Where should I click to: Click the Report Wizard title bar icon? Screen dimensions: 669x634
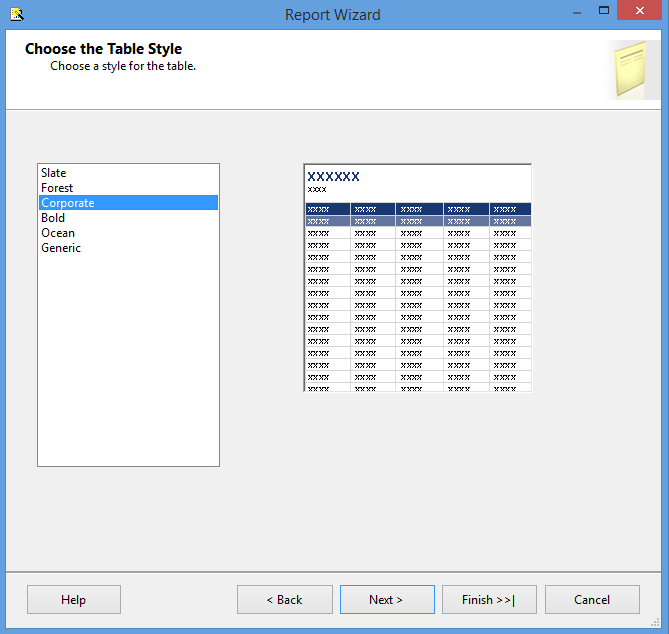tap(15, 14)
